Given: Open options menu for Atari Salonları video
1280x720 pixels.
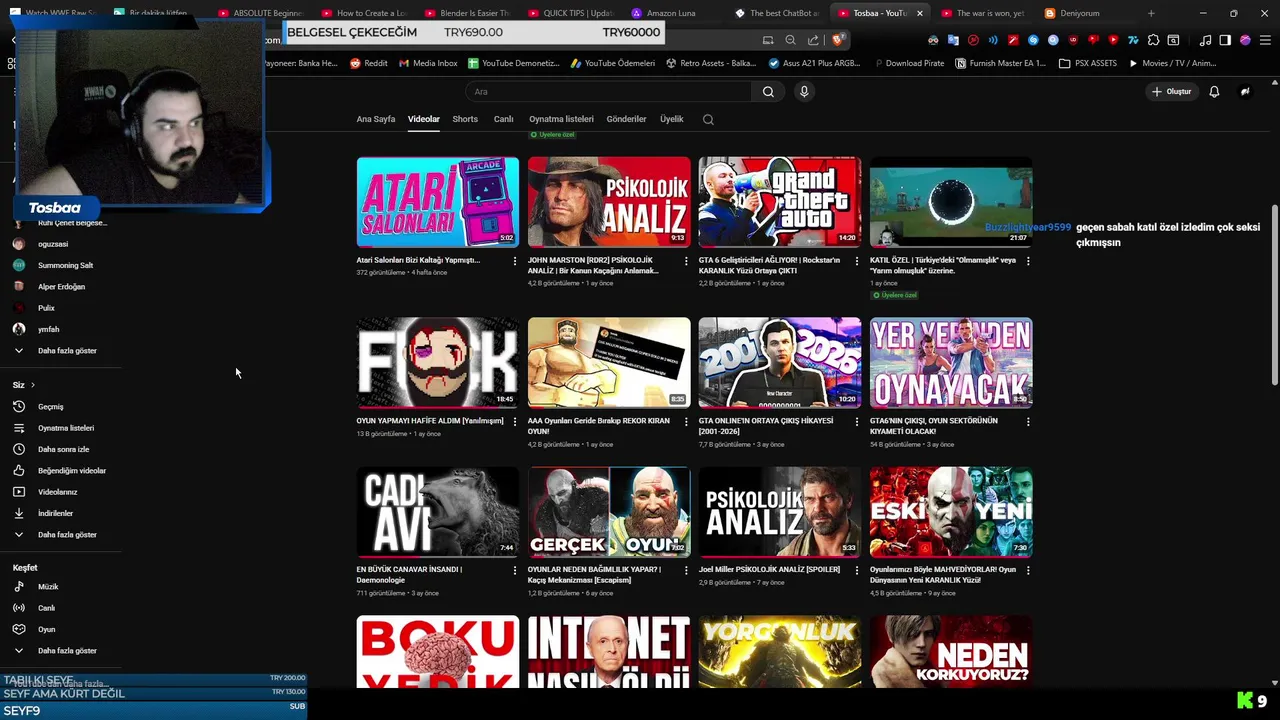Looking at the screenshot, I should (x=515, y=261).
